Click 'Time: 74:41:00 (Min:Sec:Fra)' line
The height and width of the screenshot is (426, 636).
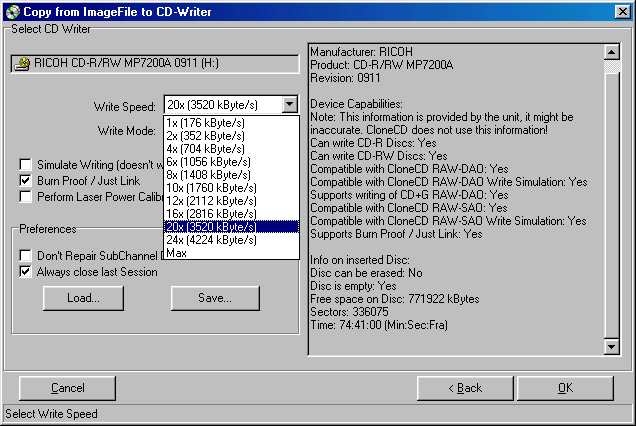tap(379, 325)
